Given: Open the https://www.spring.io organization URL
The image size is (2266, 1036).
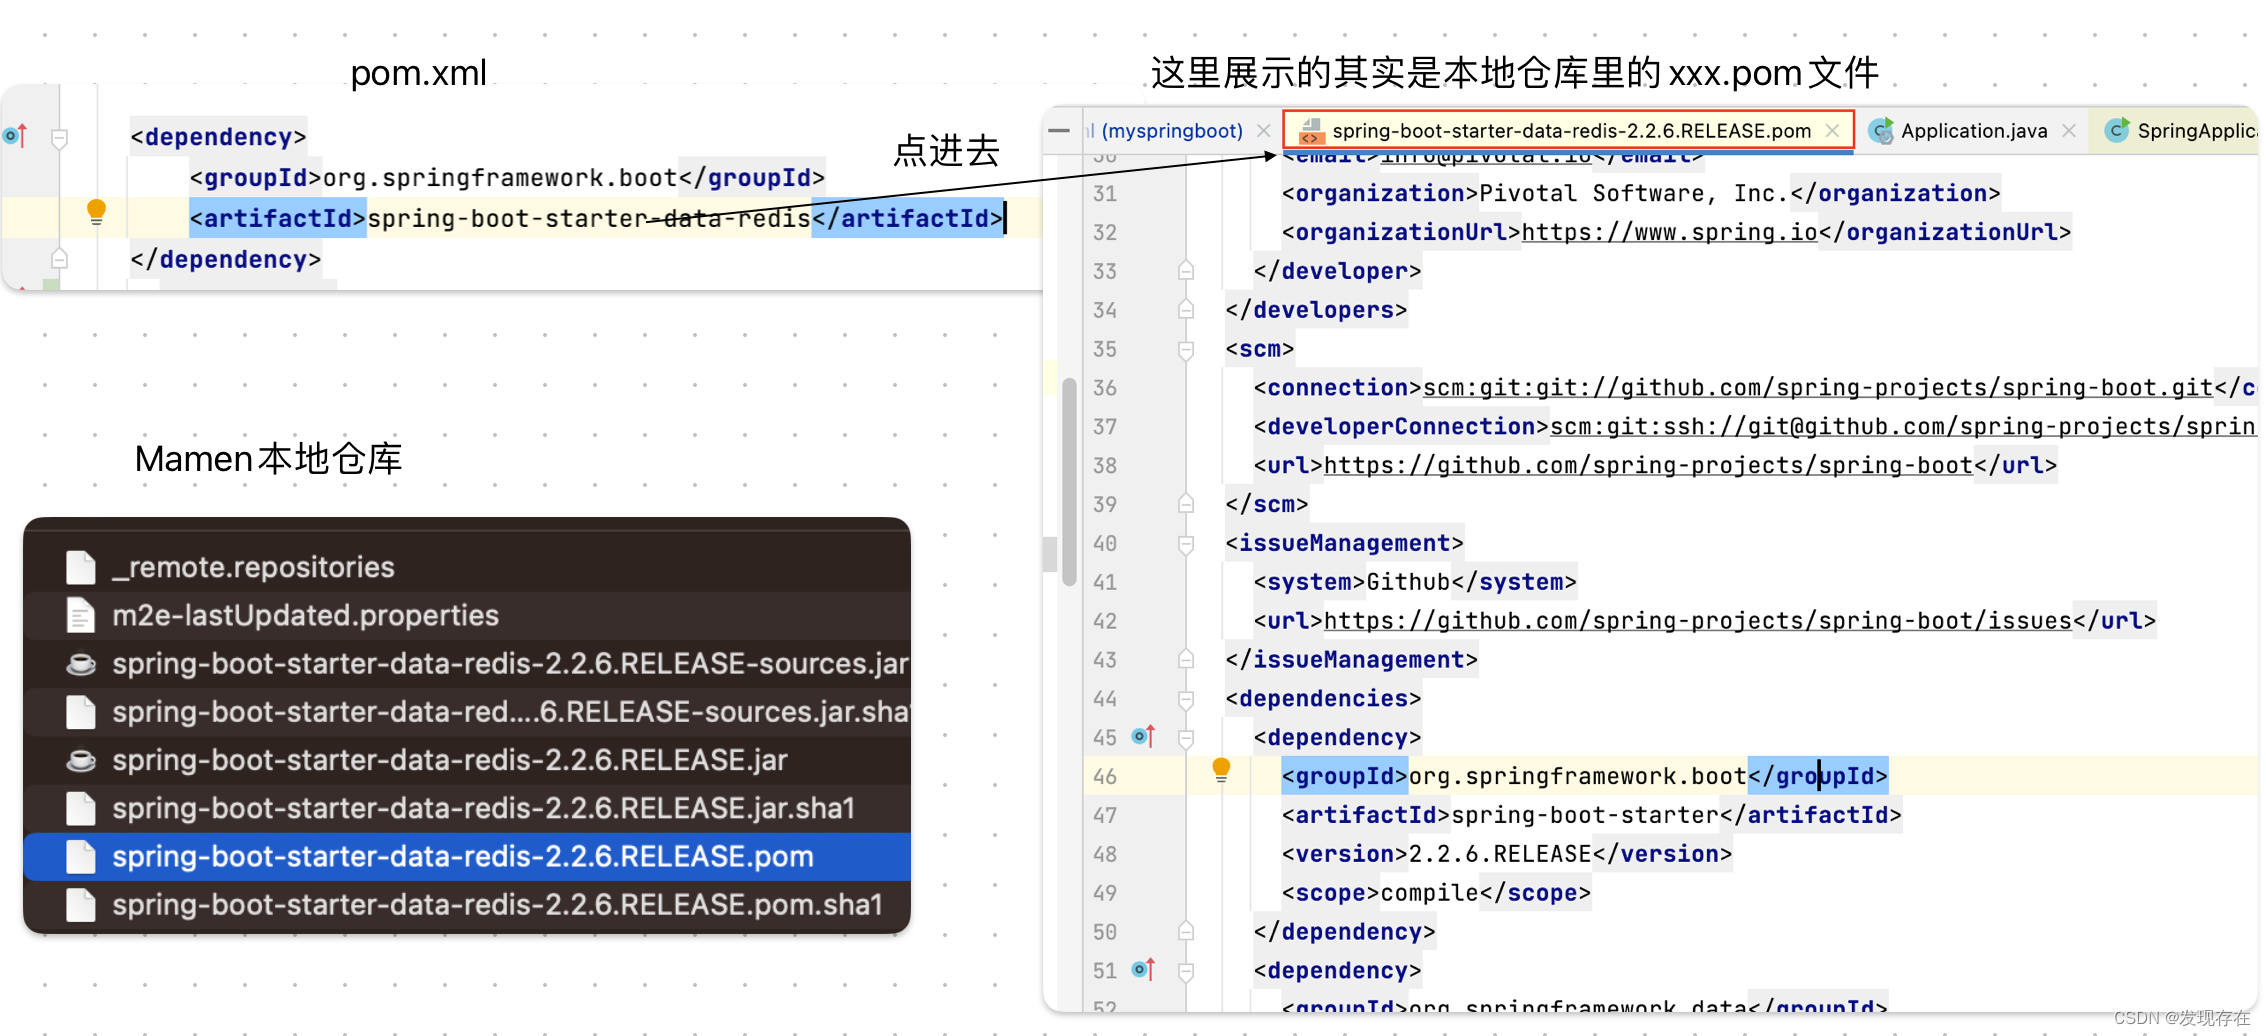Looking at the screenshot, I should tap(1669, 232).
